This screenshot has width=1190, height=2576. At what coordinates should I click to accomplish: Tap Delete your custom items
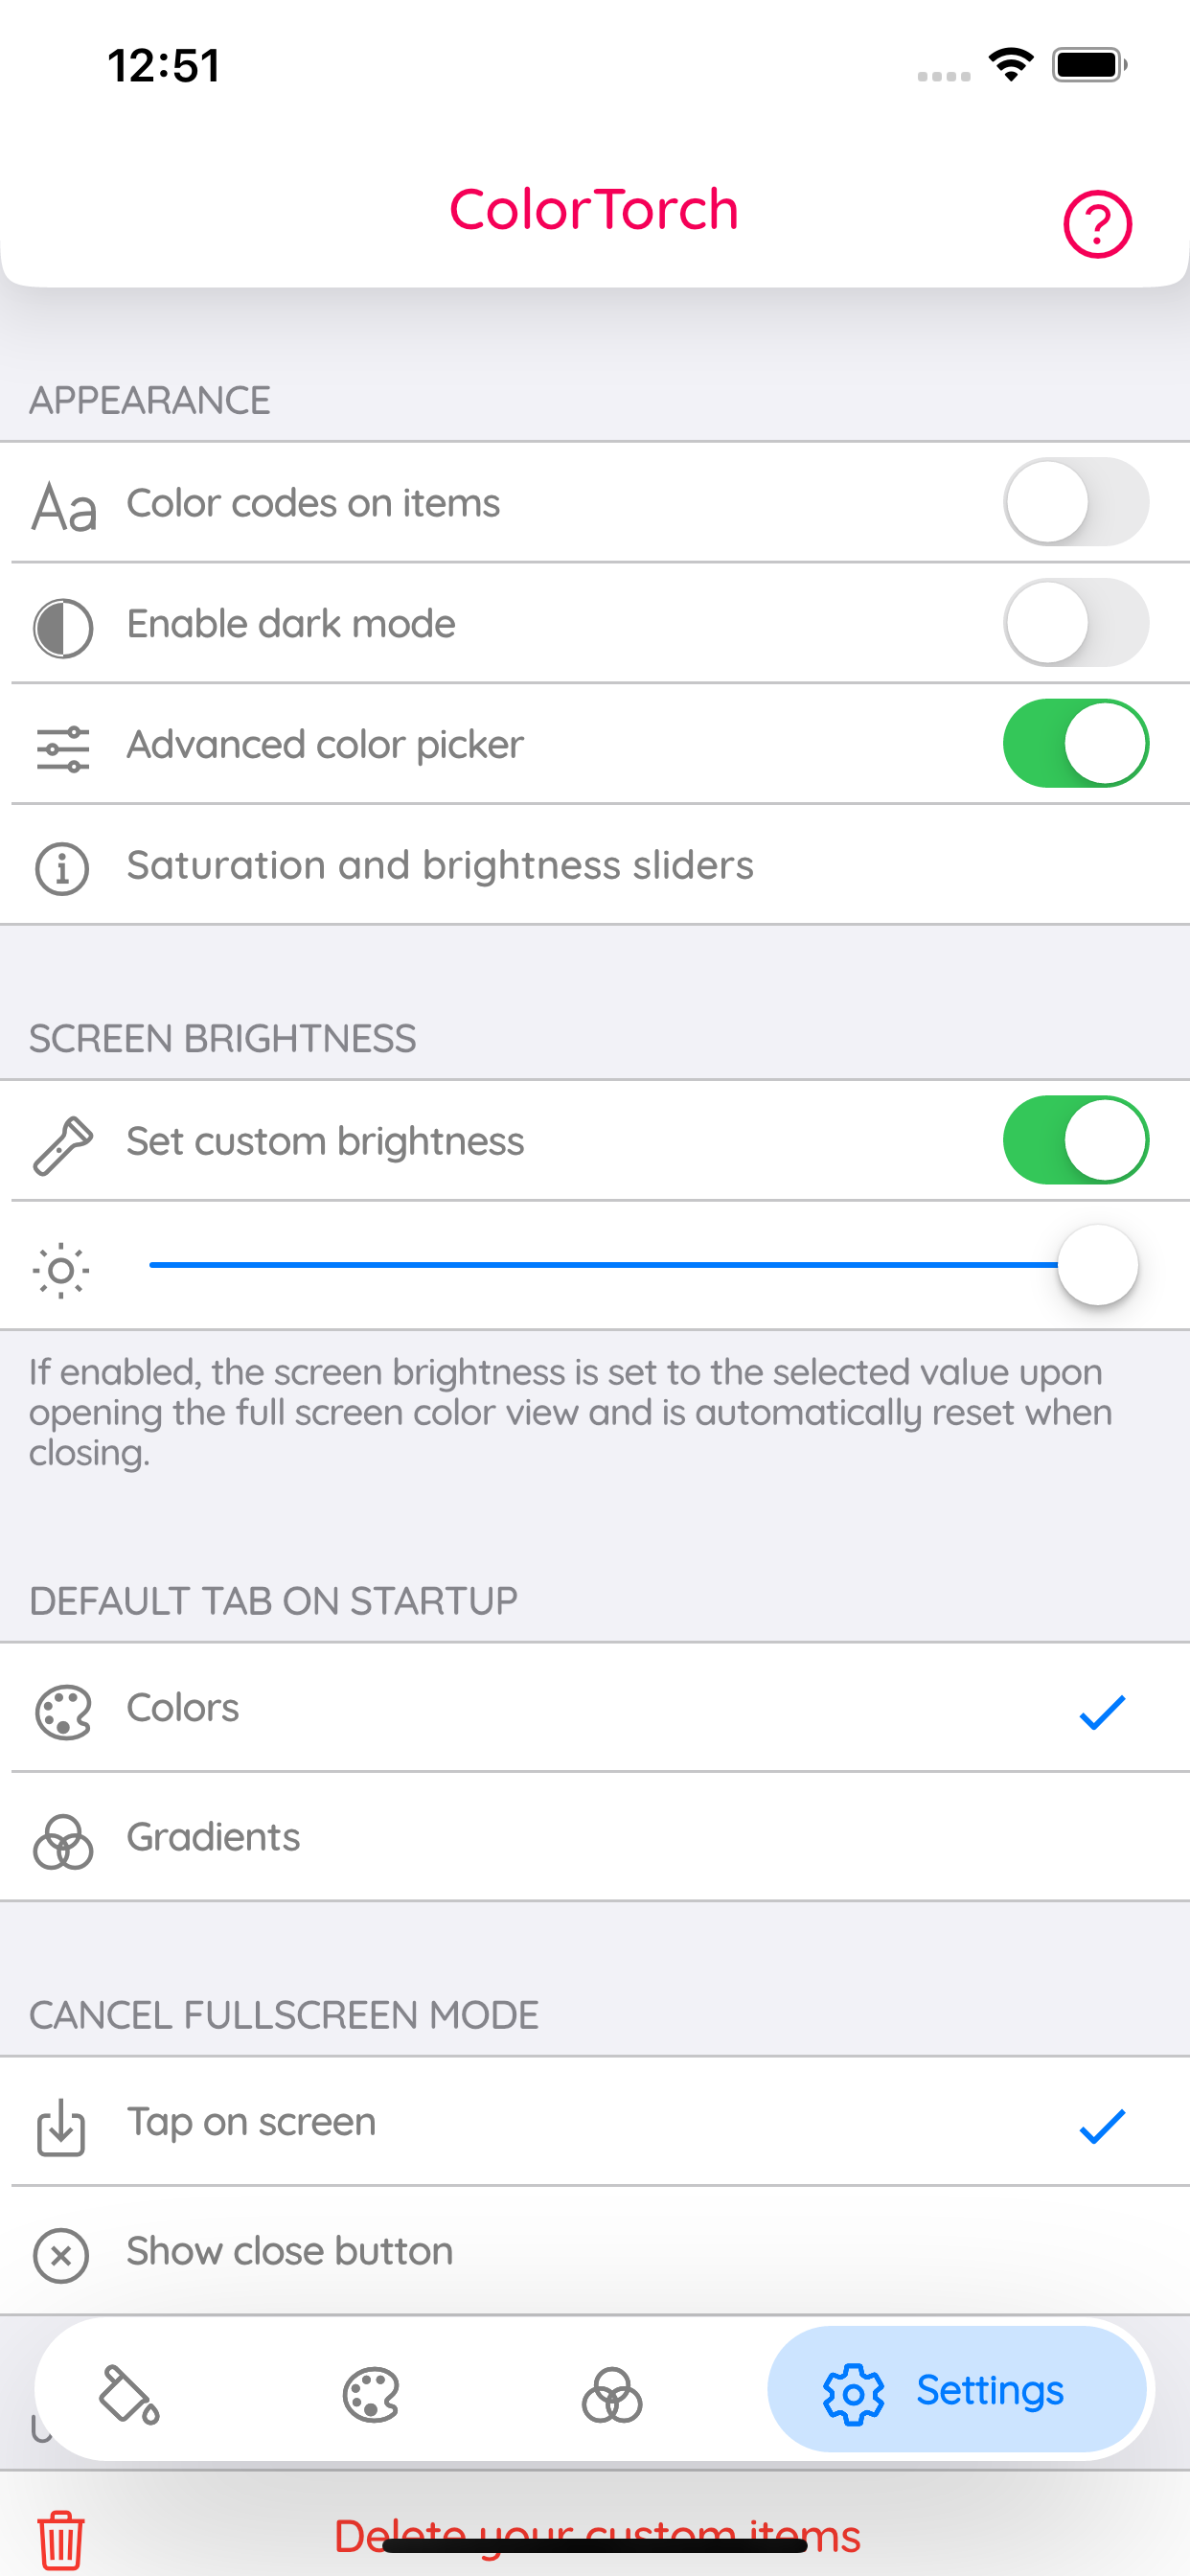598,2537
